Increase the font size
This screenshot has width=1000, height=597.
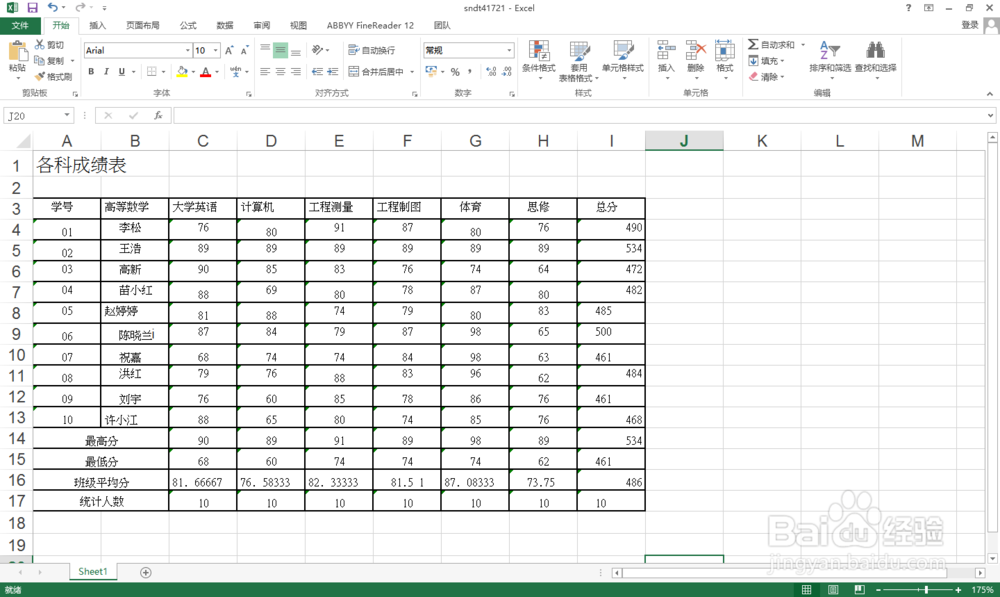point(230,50)
